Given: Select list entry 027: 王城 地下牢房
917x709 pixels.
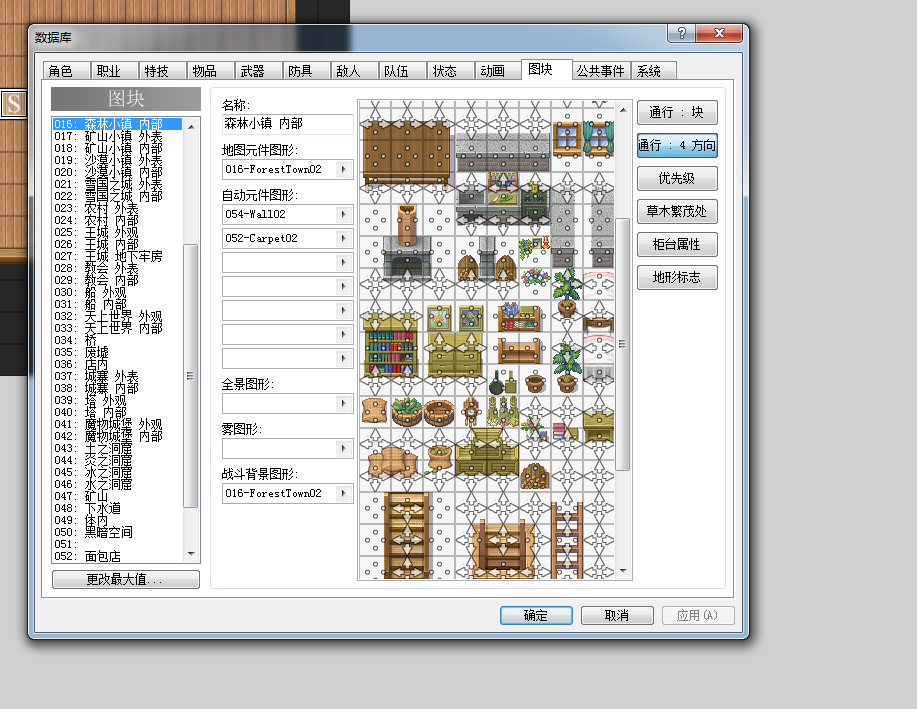Looking at the screenshot, I should [x=117, y=256].
